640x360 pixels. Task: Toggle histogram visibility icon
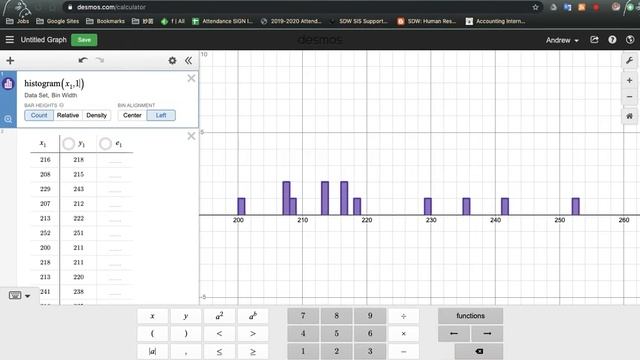coord(8,84)
